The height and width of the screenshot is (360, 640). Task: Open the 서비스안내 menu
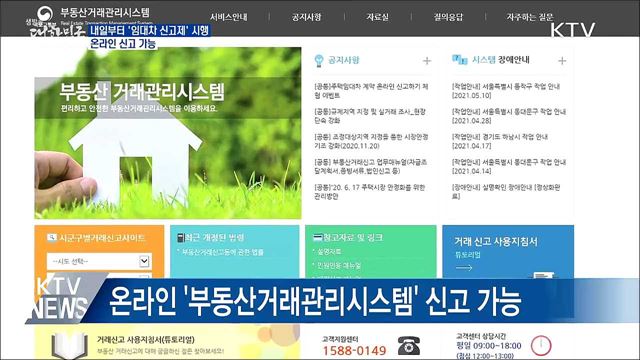coord(229,17)
